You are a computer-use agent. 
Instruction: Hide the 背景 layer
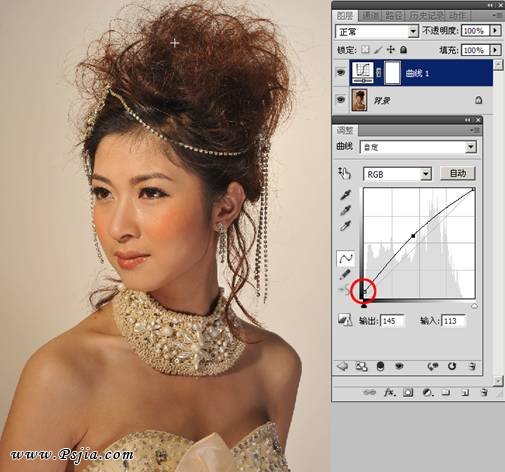click(341, 100)
